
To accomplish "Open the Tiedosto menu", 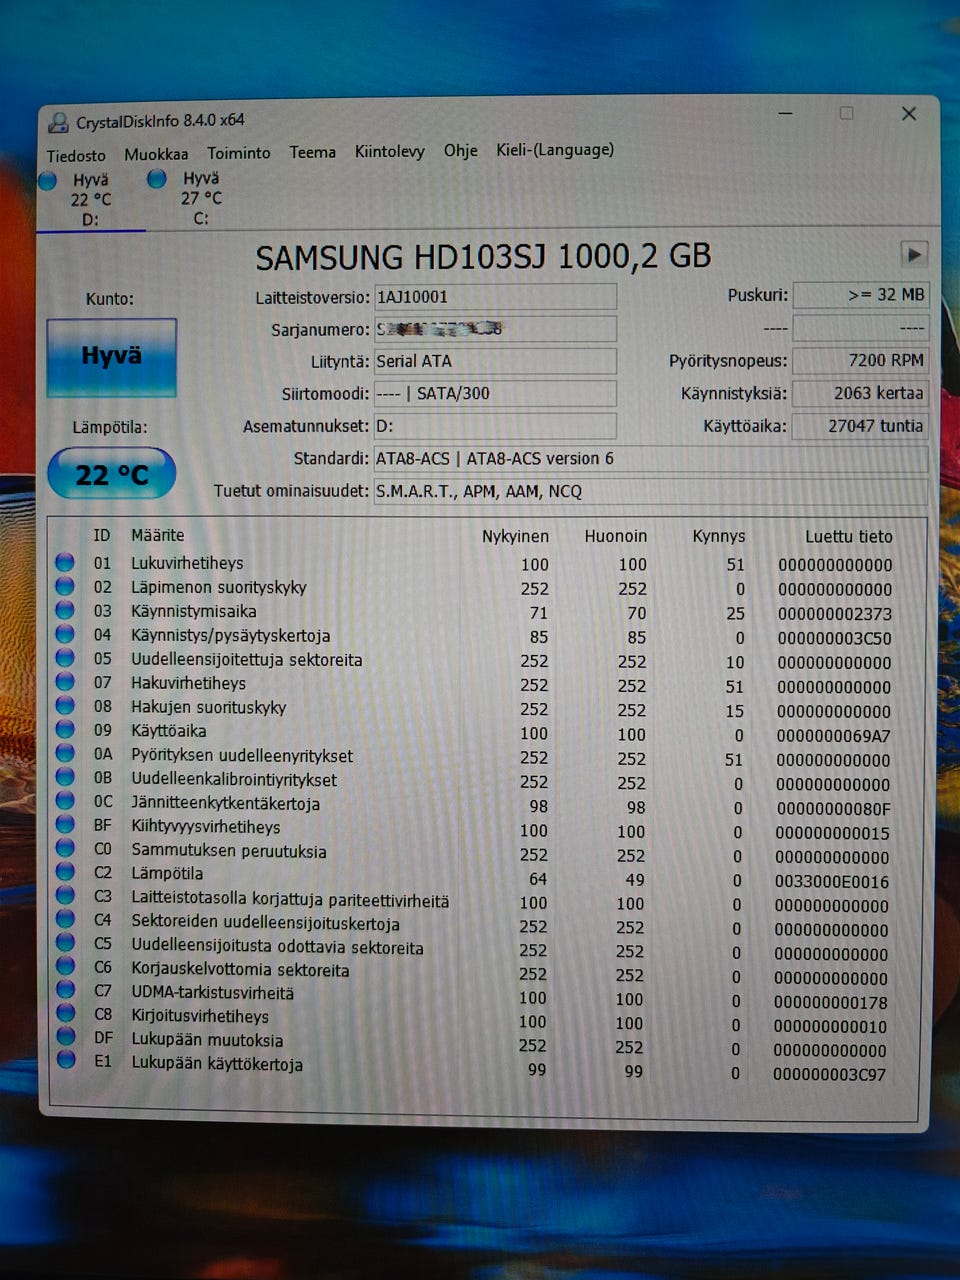I will coord(76,155).
